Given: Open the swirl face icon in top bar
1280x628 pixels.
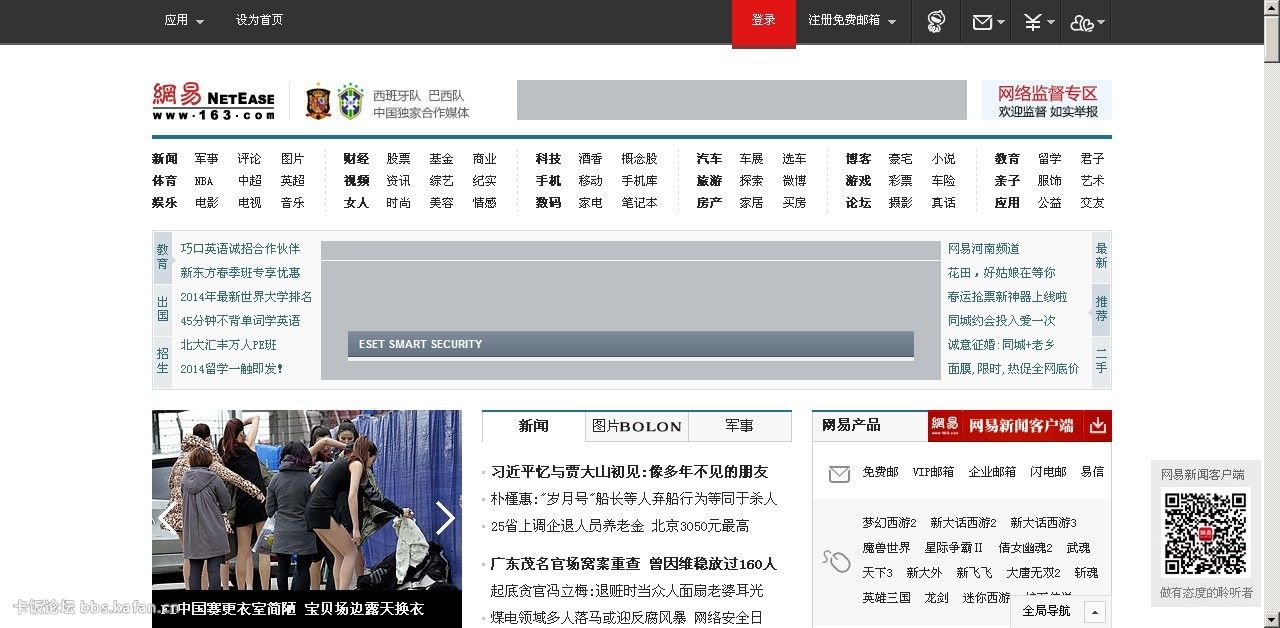Looking at the screenshot, I should [936, 21].
